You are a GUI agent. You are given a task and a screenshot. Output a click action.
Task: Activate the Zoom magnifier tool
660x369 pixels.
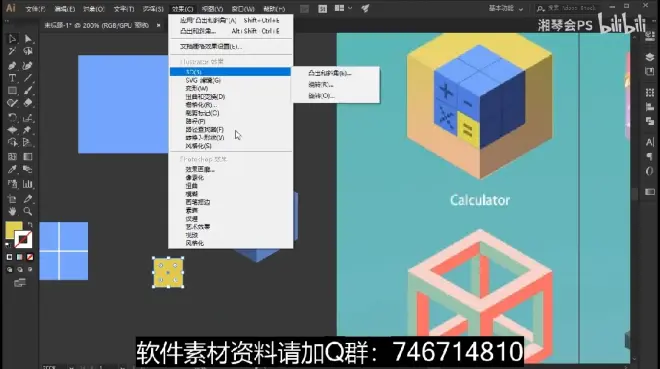click(x=28, y=211)
